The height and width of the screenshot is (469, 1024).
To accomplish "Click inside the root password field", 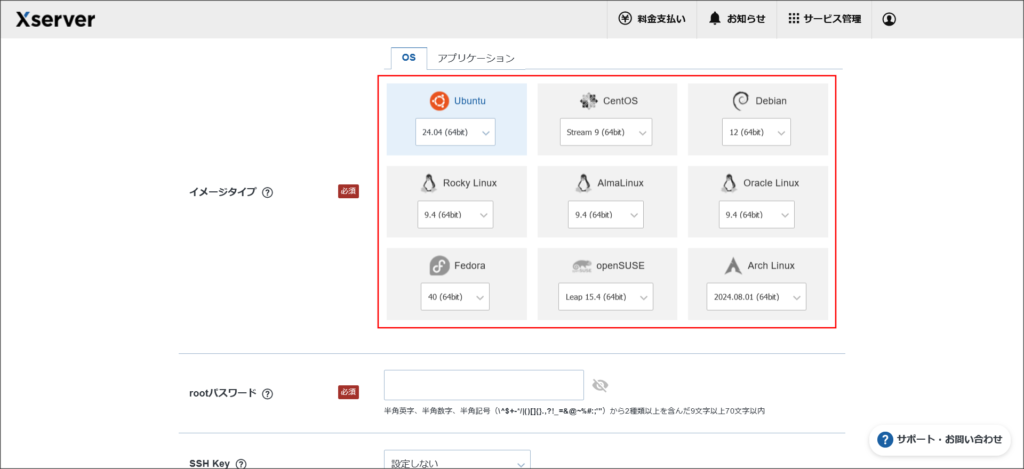I will coord(484,385).
